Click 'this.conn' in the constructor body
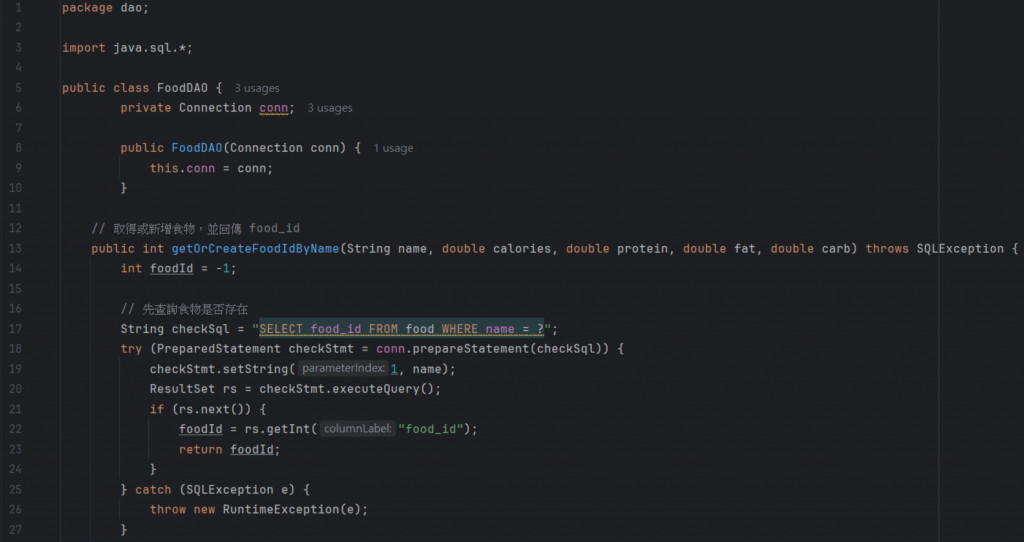The width and height of the screenshot is (1024, 542). pos(182,168)
